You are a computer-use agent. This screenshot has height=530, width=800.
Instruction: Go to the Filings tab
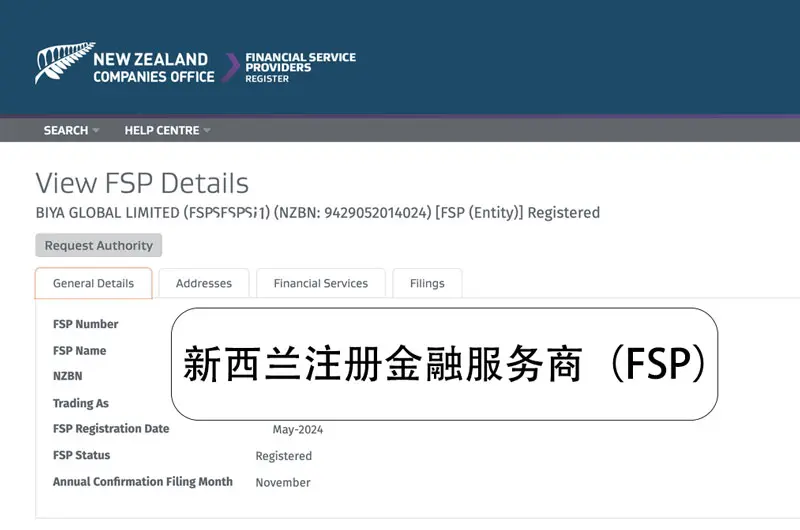[427, 283]
